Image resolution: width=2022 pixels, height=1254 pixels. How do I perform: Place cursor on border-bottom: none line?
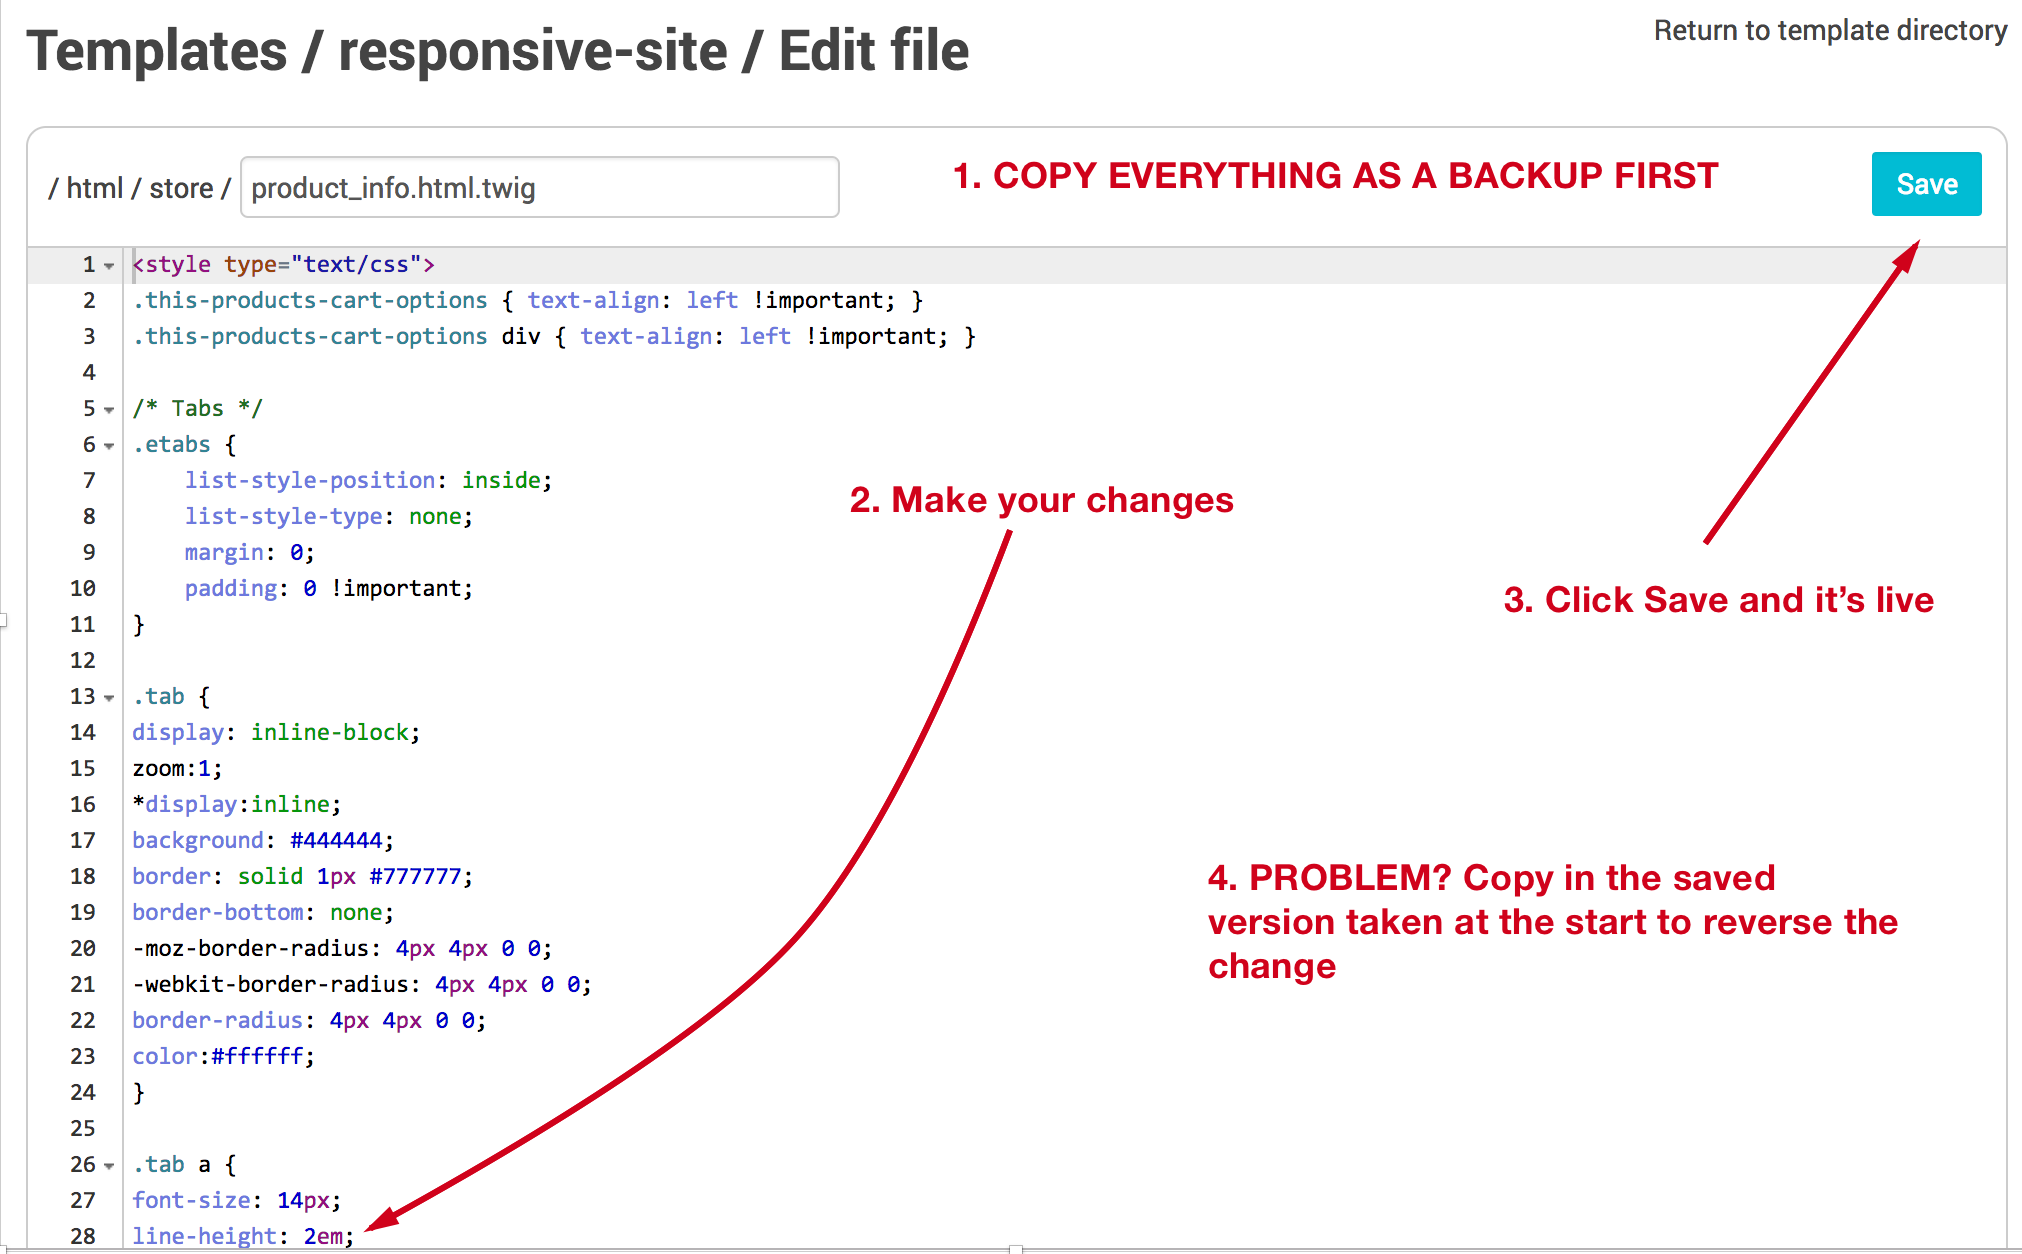[262, 912]
